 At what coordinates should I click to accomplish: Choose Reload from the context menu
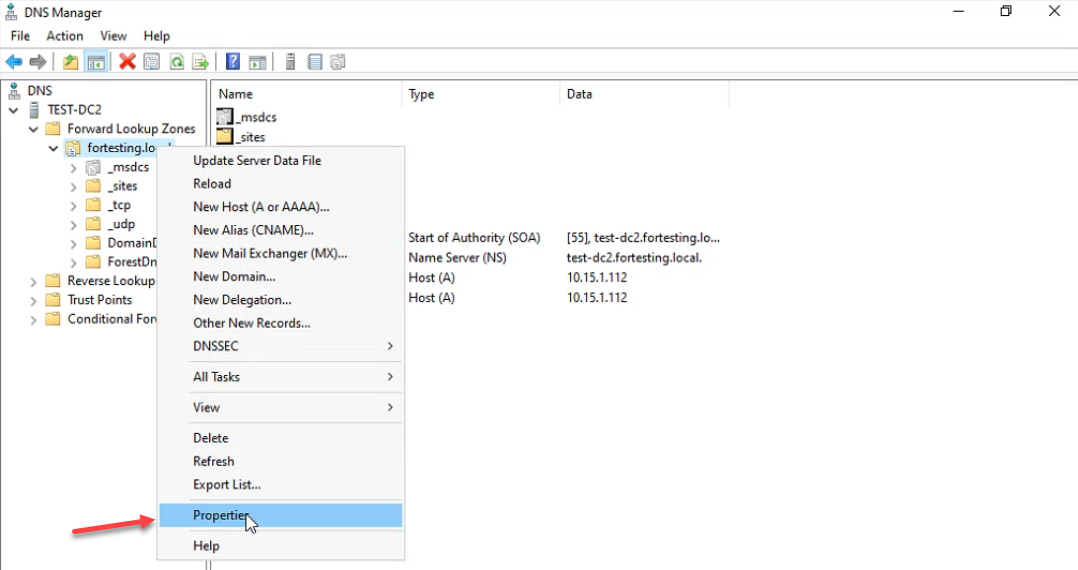(x=280, y=184)
